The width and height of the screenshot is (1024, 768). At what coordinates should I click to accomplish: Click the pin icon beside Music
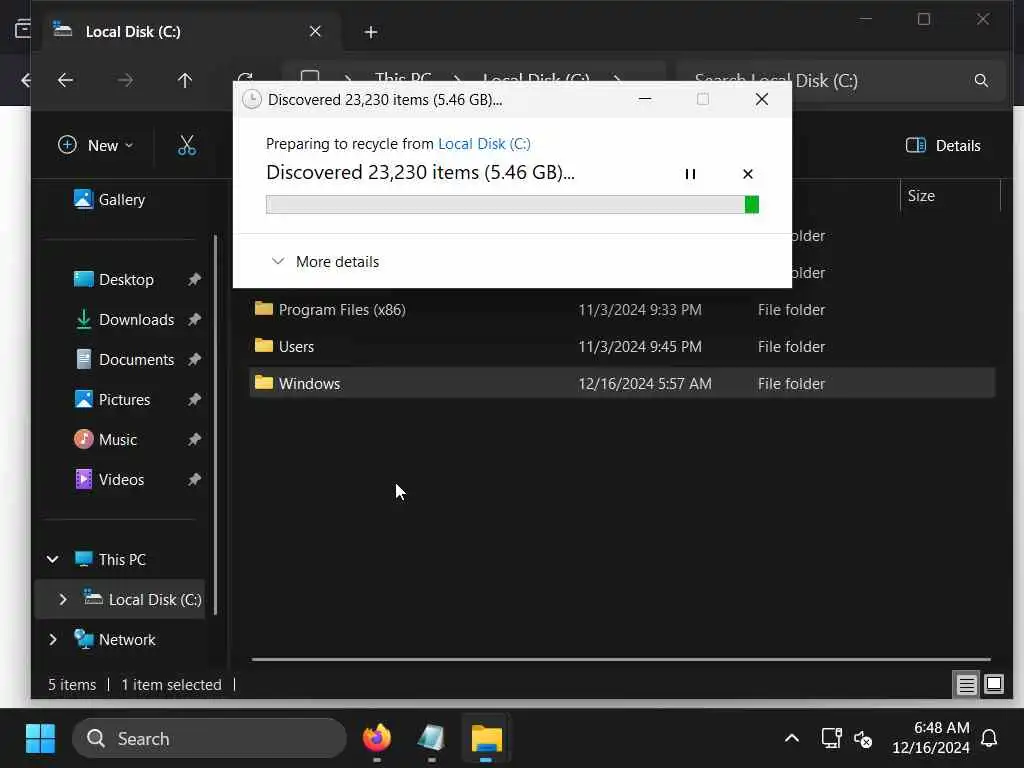(194, 440)
